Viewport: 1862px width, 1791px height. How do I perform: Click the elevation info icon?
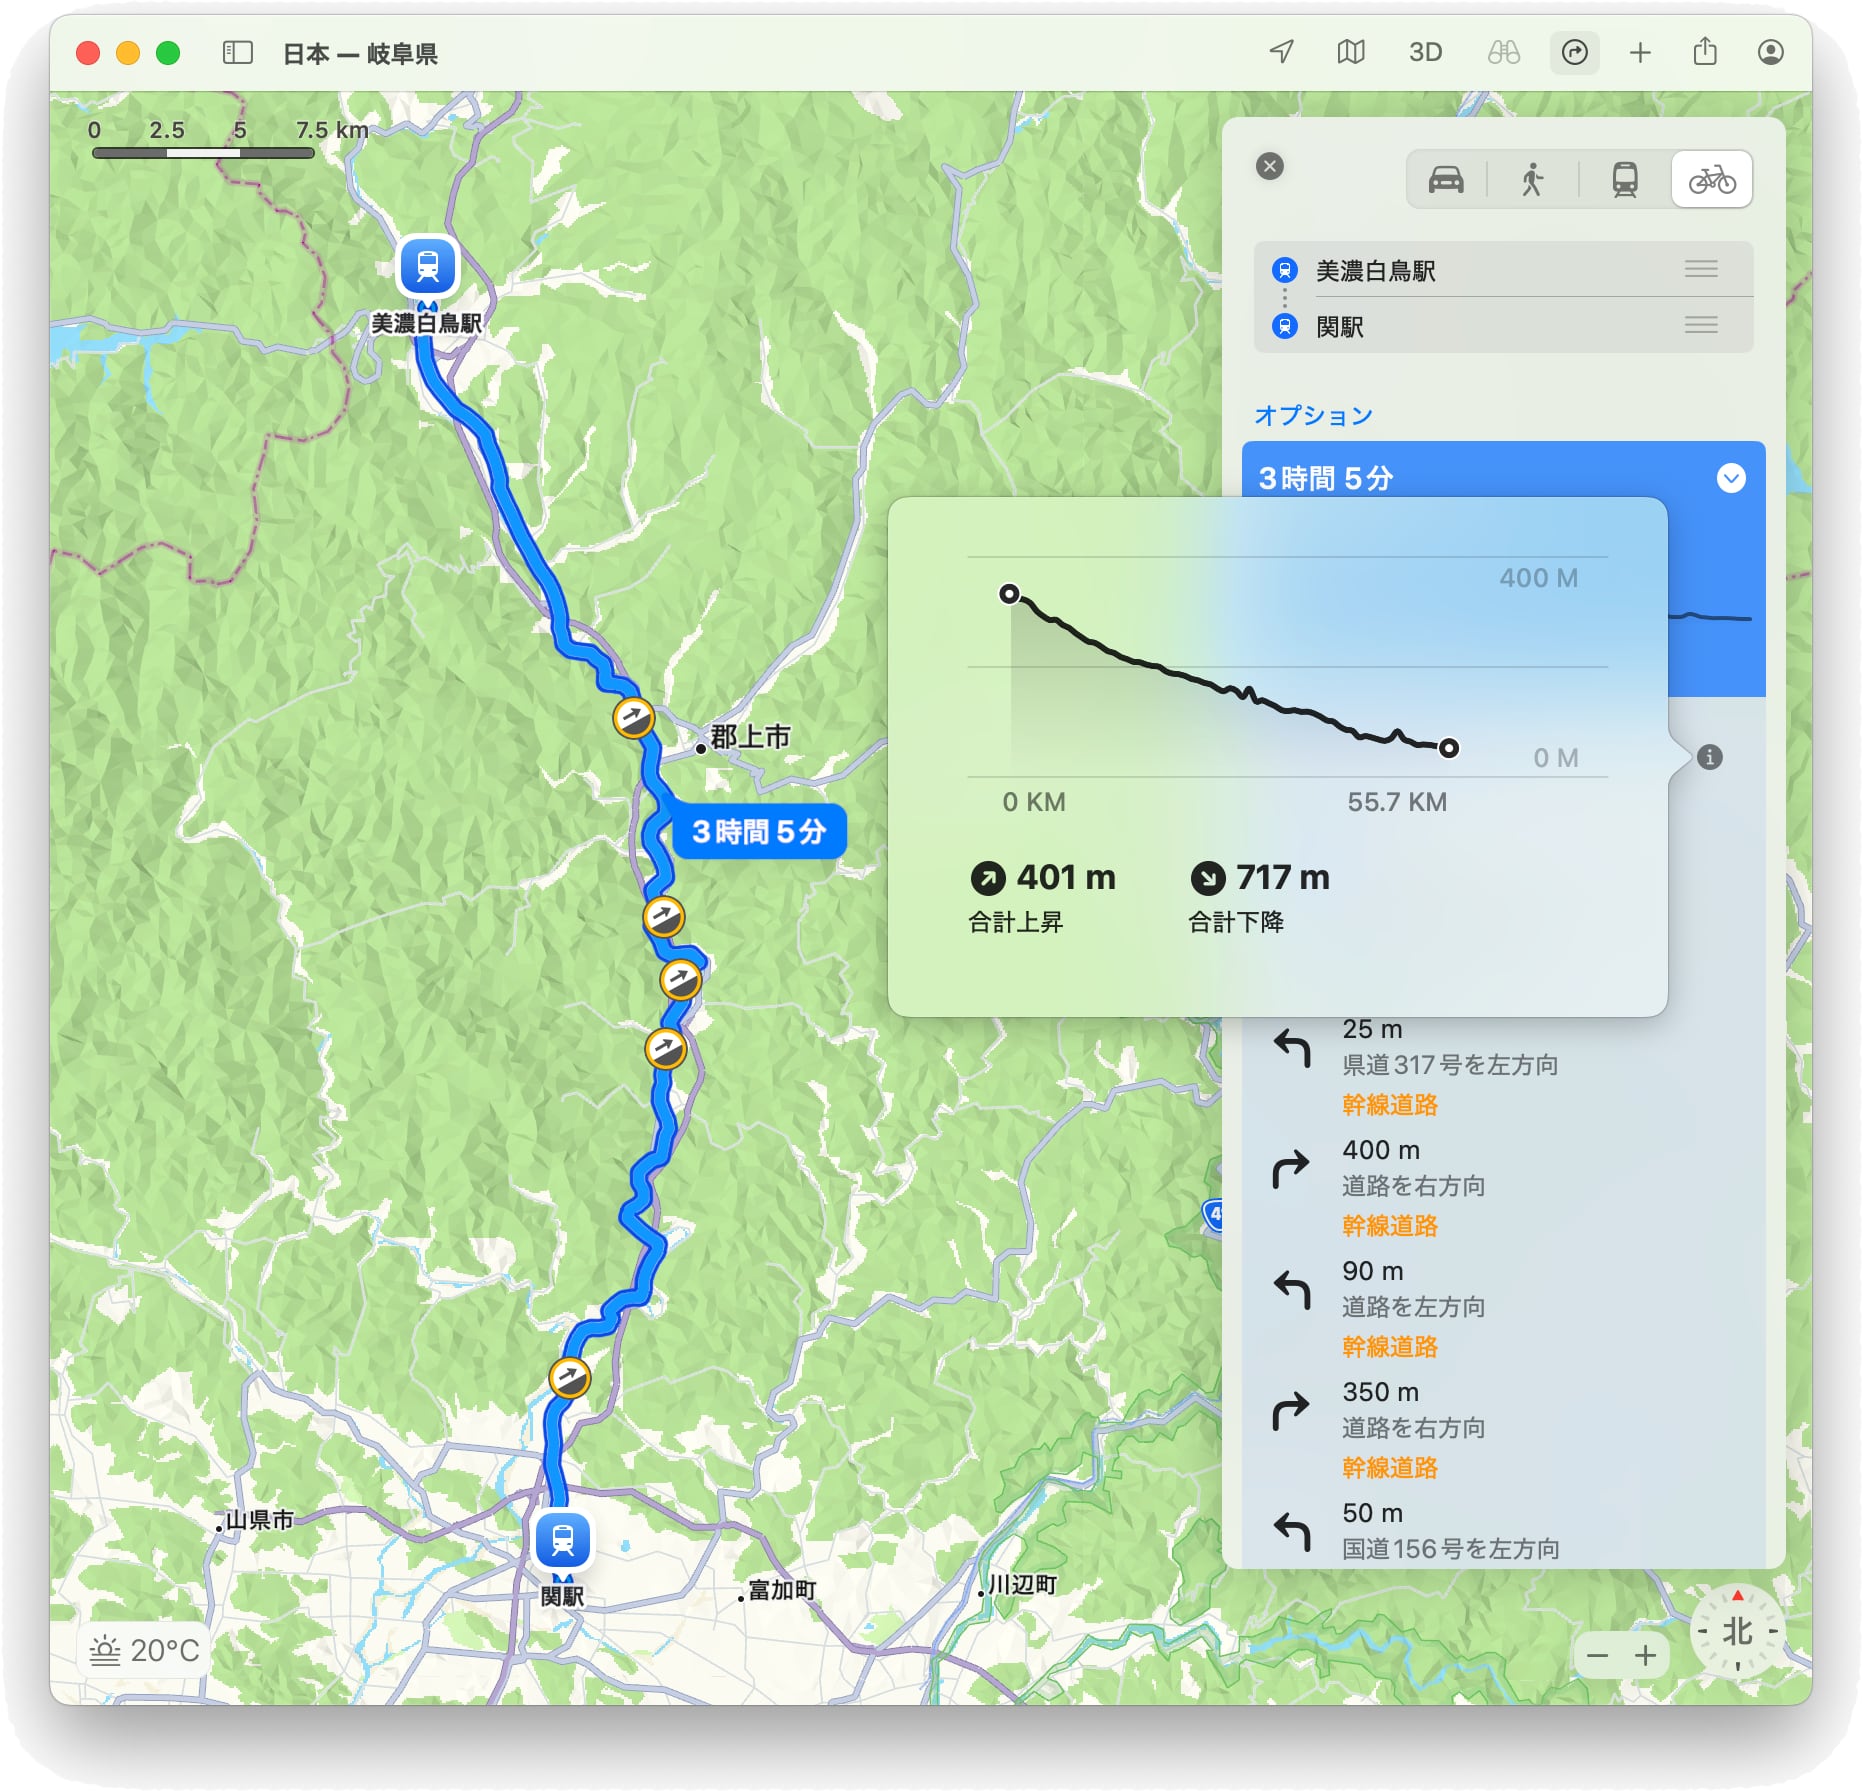pyautogui.click(x=1709, y=757)
